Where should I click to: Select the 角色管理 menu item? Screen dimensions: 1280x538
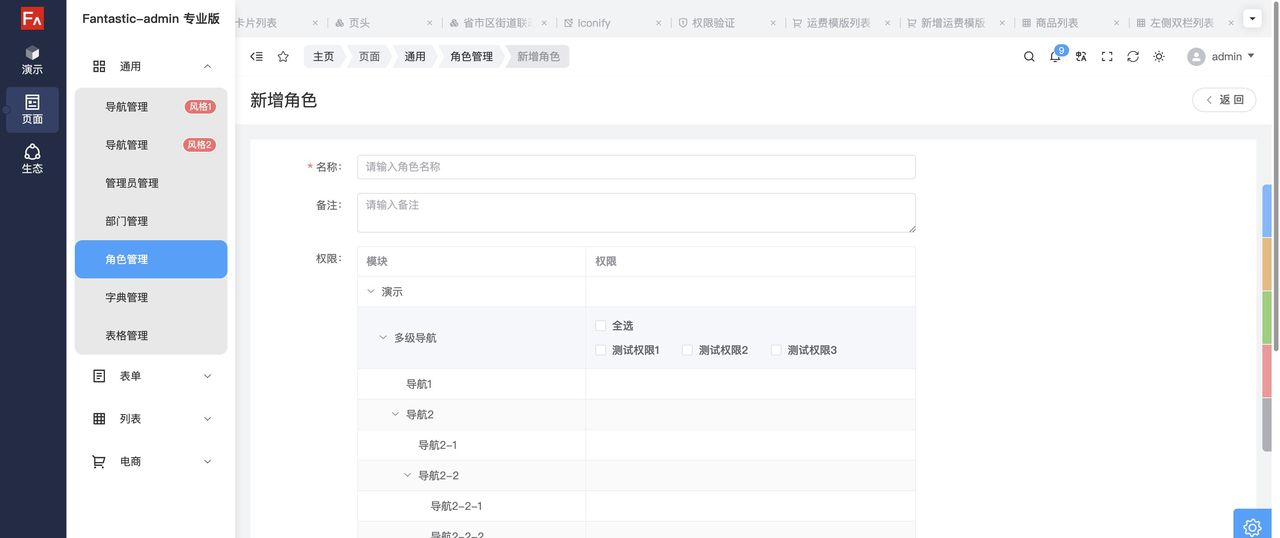point(151,259)
